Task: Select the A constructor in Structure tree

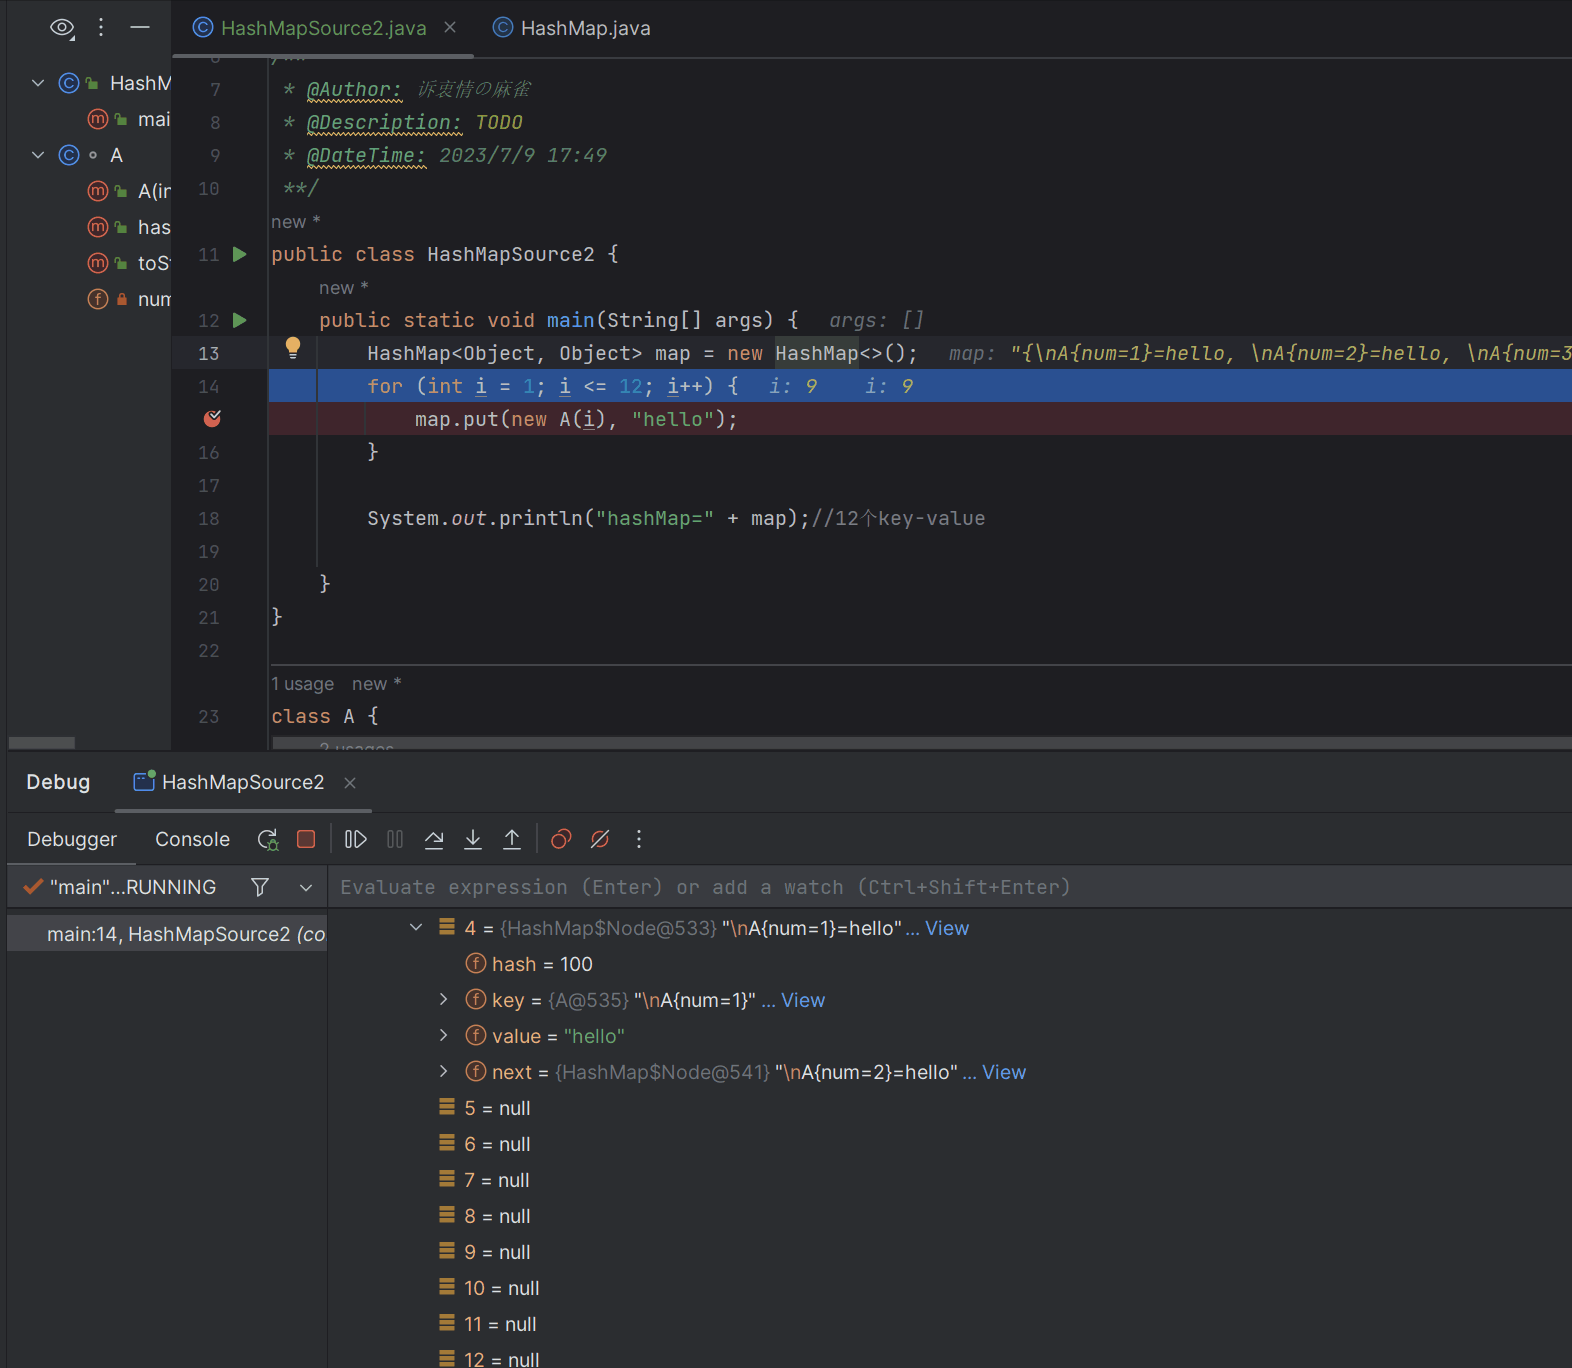Action: click(129, 191)
